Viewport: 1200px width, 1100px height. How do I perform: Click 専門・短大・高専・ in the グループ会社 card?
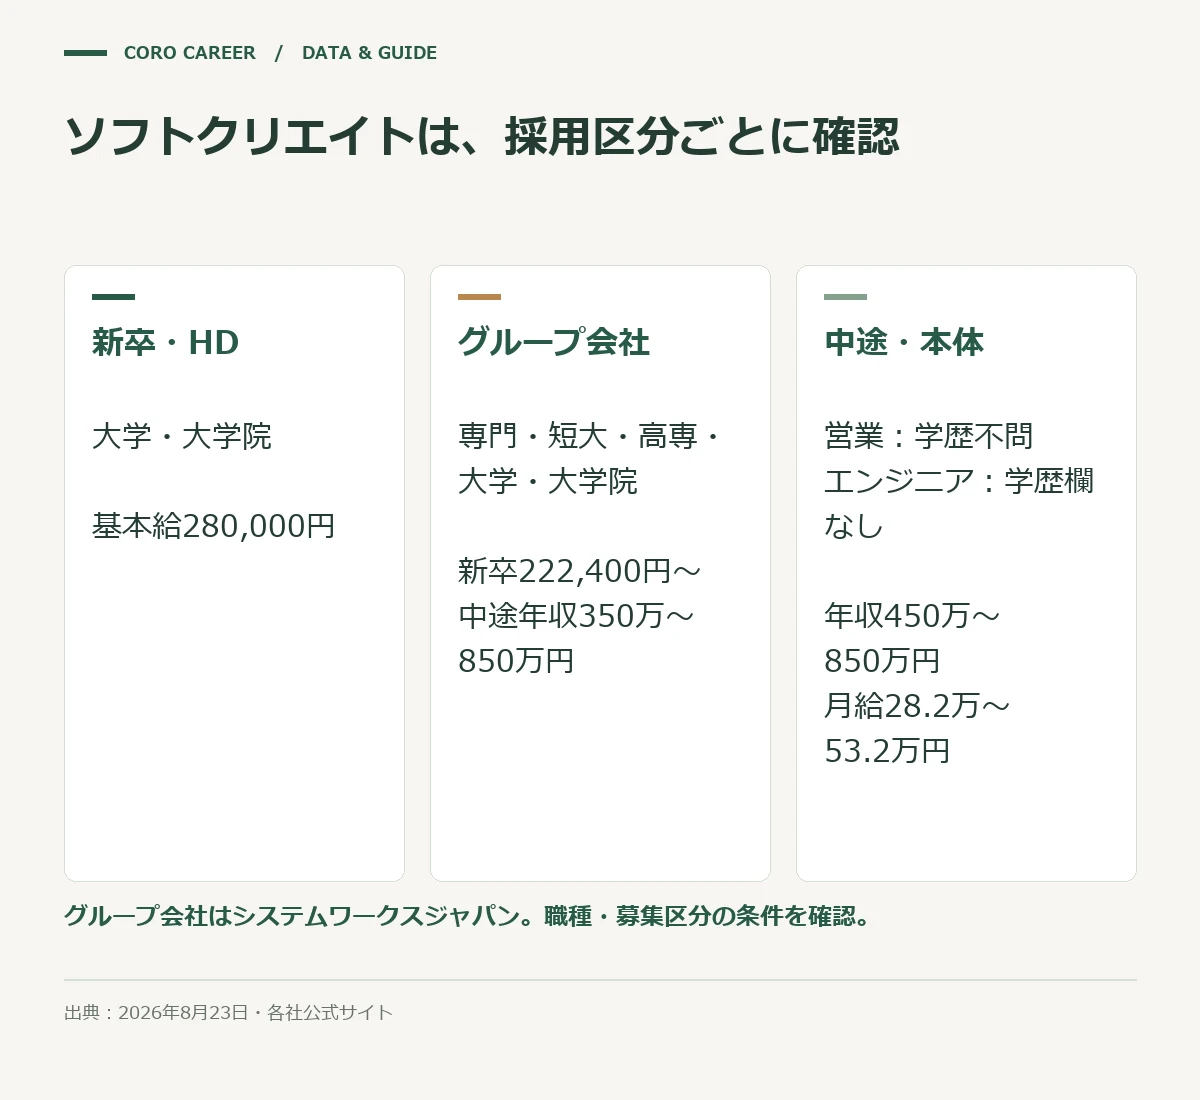(591, 436)
